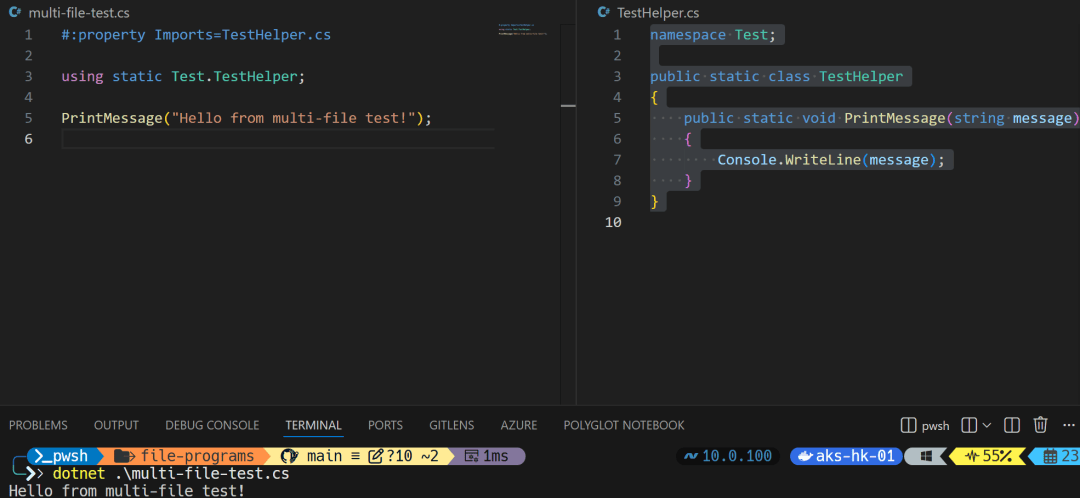The width and height of the screenshot is (1080, 498).
Task: Click the aks-hk-01 Kubernetes context badge
Action: point(847,456)
